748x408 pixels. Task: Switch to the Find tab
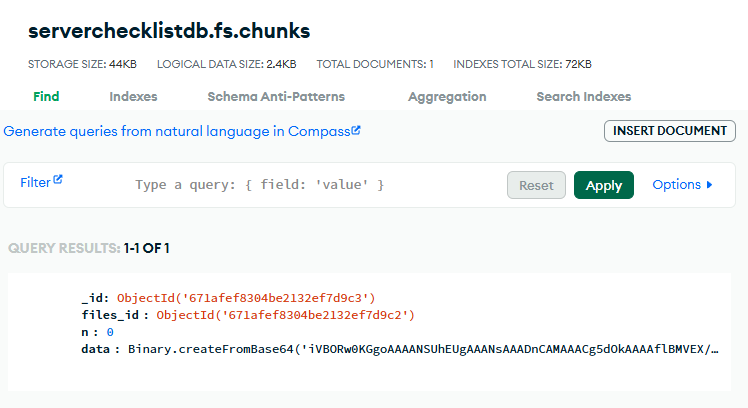tap(46, 96)
